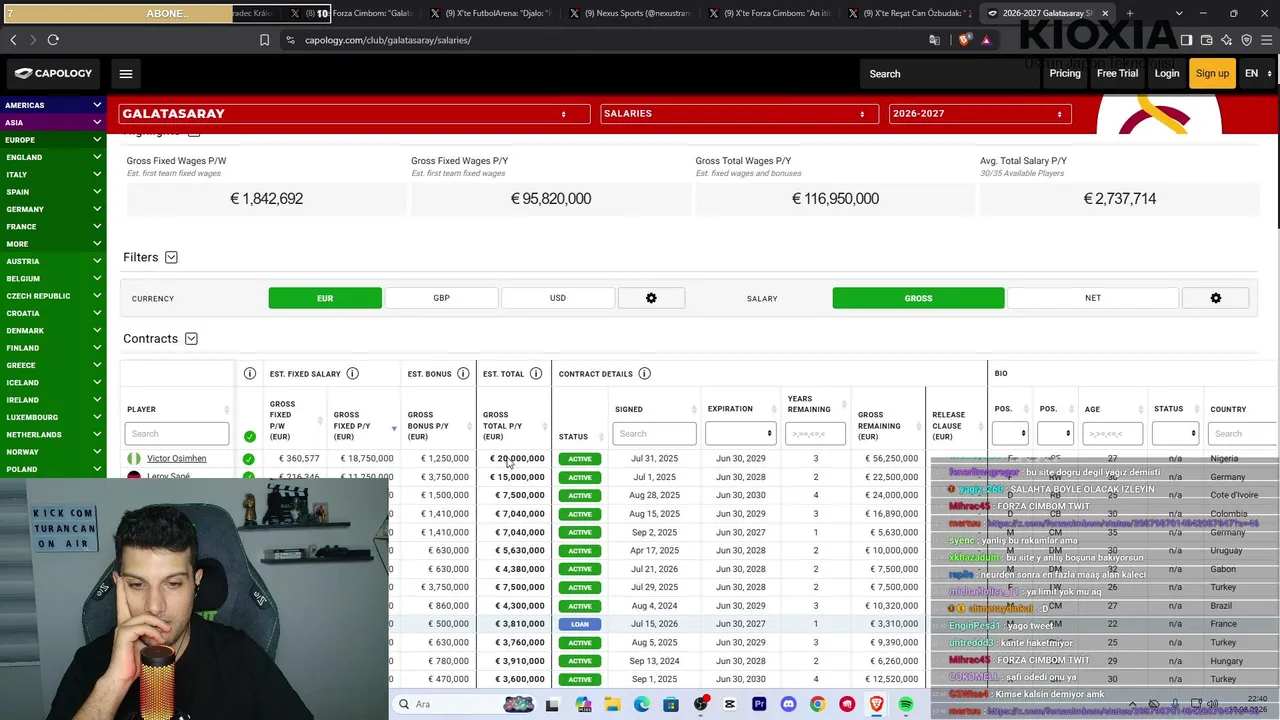Image resolution: width=1280 pixels, height=720 pixels.
Task: Click the yellow Sign up button
Action: click(1212, 73)
